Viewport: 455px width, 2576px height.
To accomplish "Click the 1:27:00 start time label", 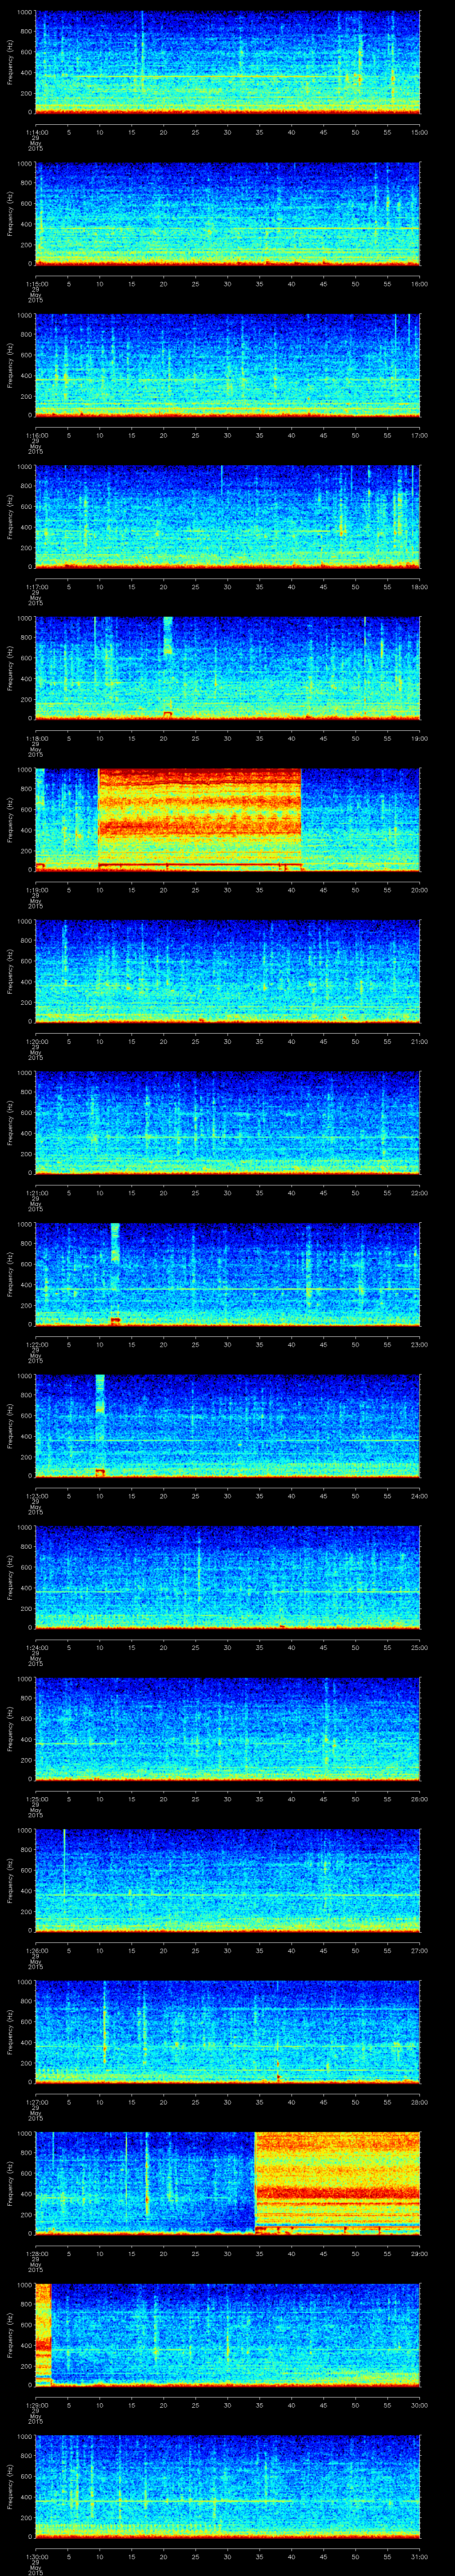I will pyautogui.click(x=37, y=2102).
